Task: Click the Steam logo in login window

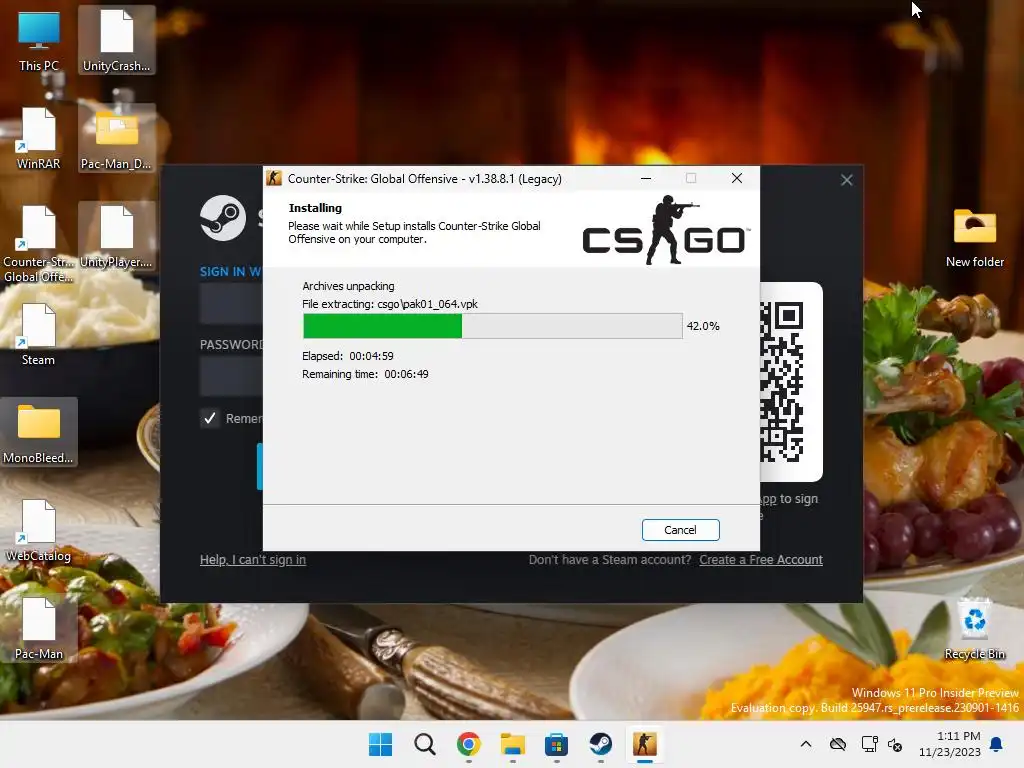Action: coord(223,217)
